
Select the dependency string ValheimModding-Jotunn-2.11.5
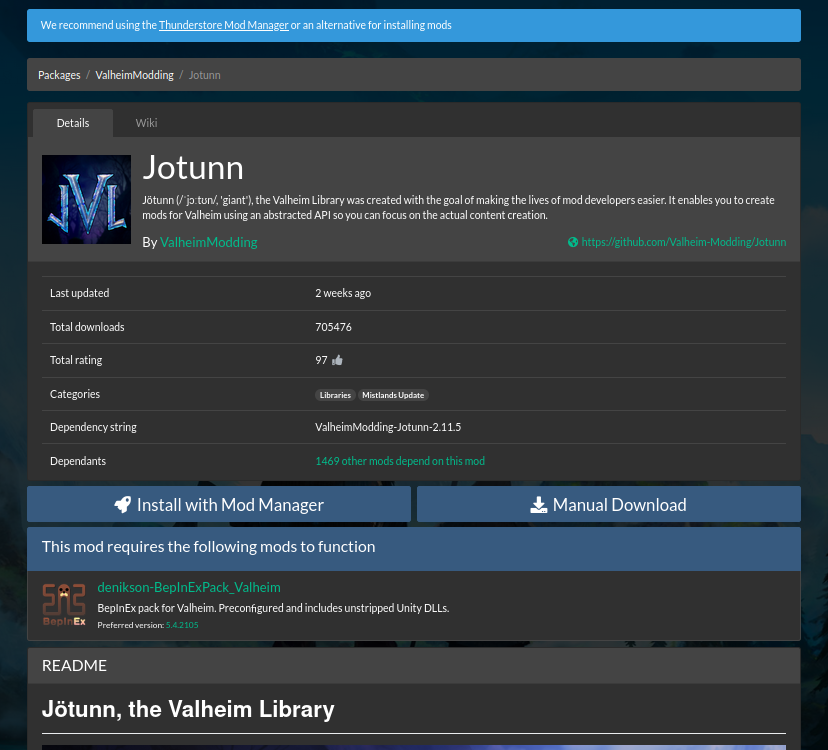pos(388,427)
